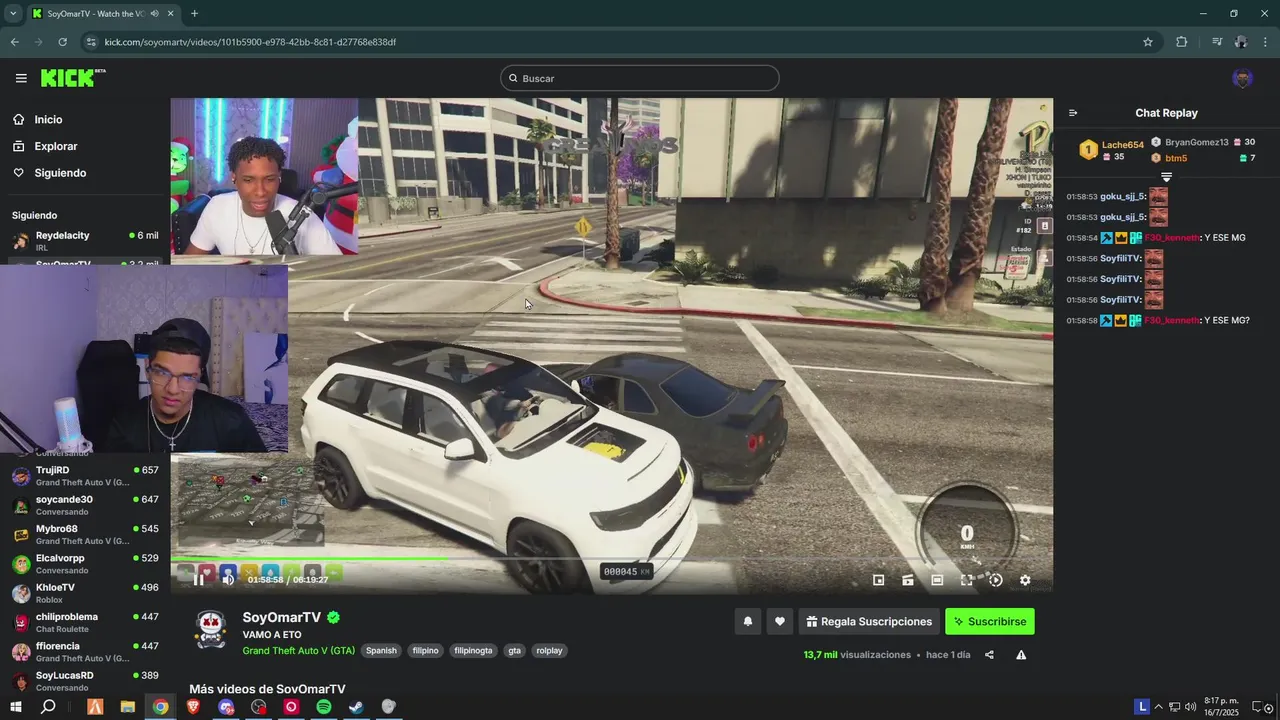The image size is (1280, 720).
Task: Cast the video to device
Action: (x=908, y=580)
